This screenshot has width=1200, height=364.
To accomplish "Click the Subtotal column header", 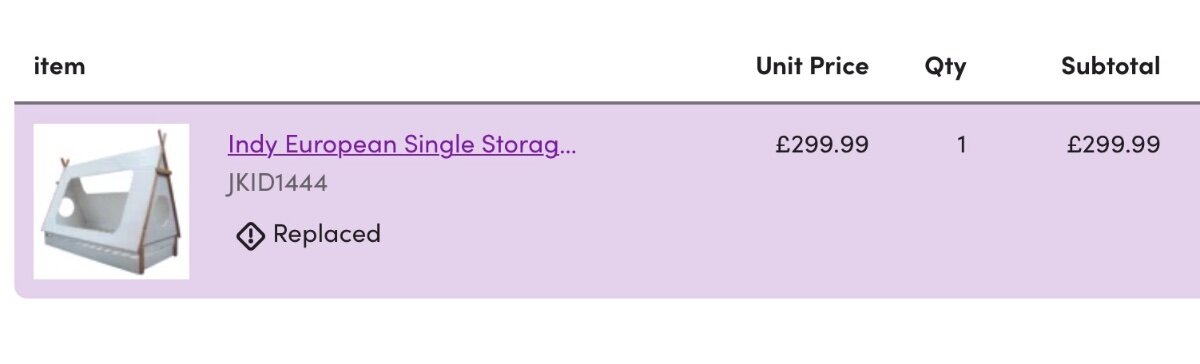I will 1111,67.
